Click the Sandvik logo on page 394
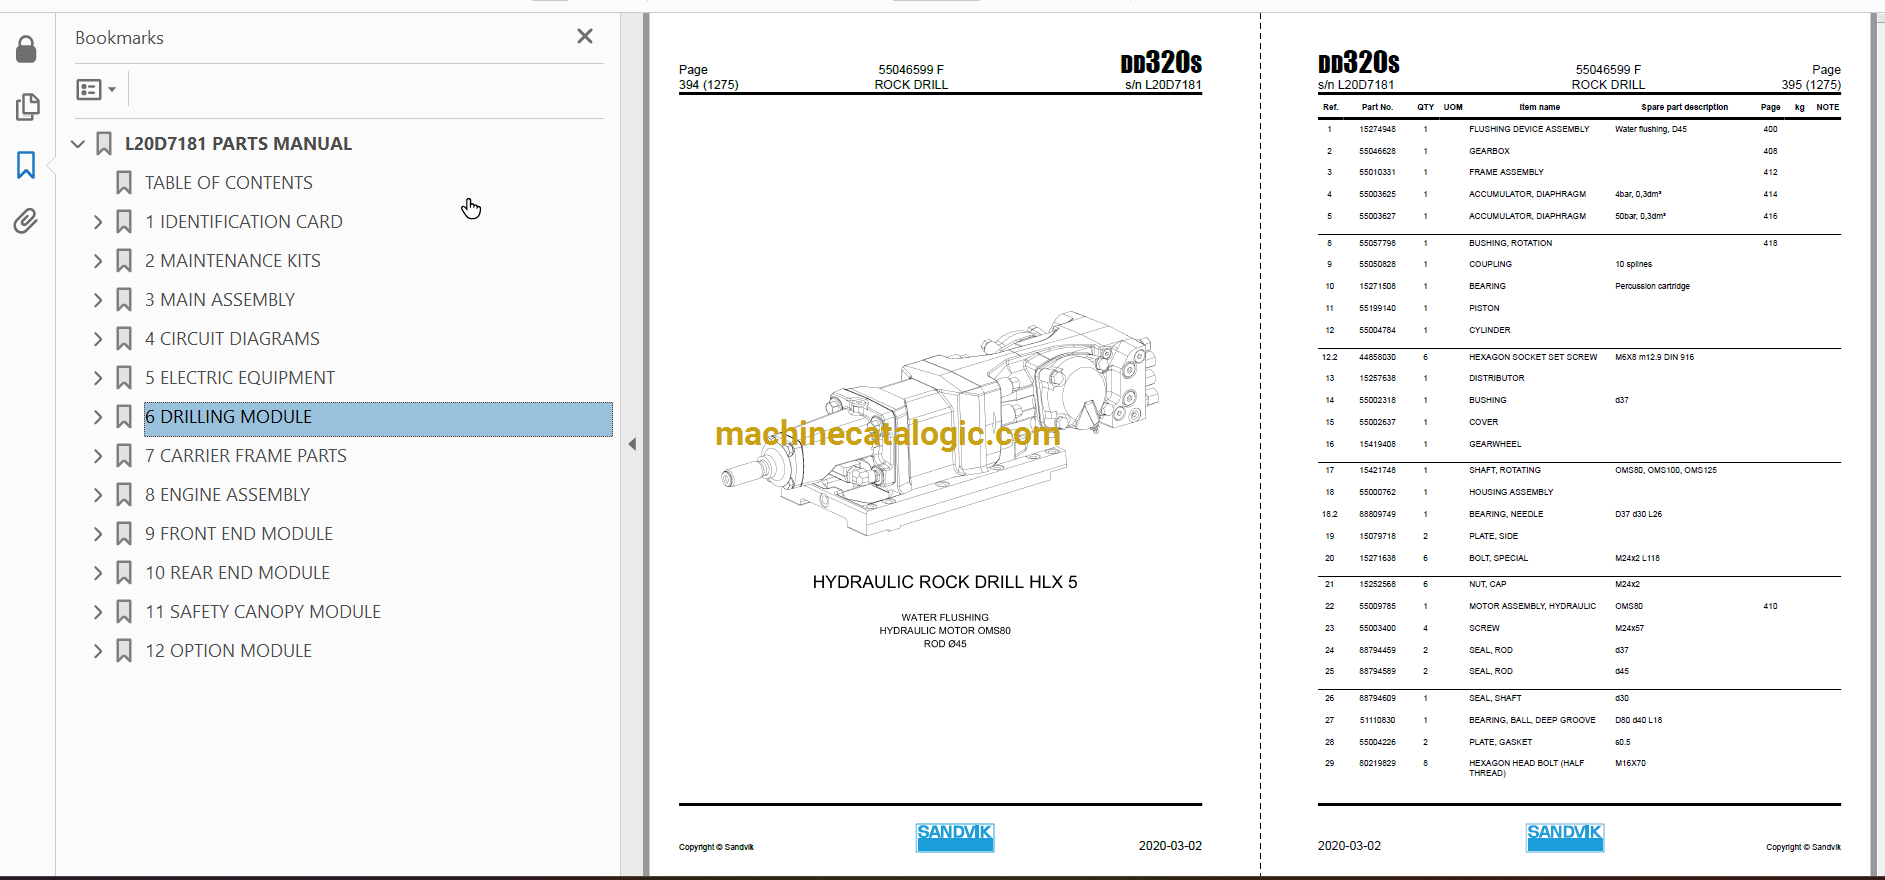 [x=955, y=837]
